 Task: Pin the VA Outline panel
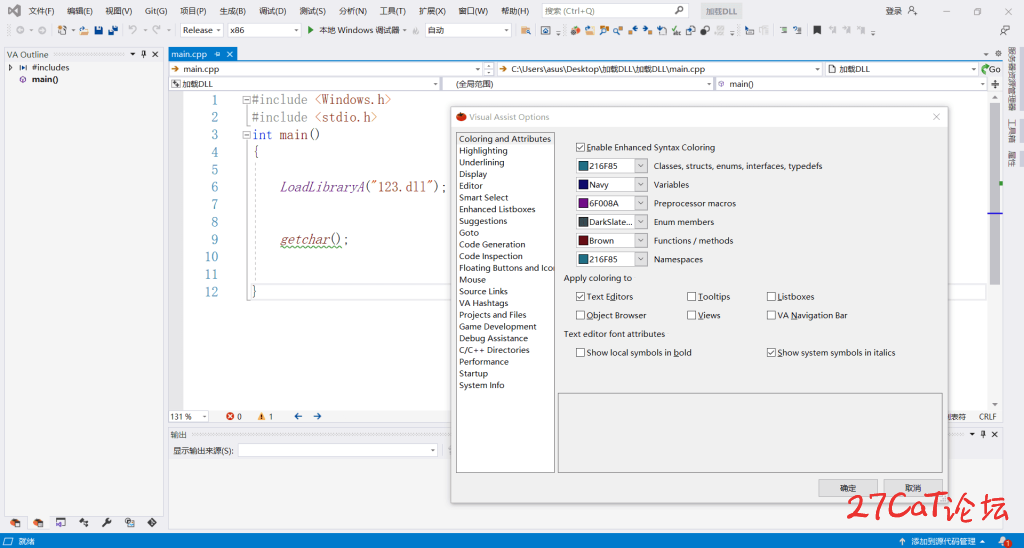point(143,54)
